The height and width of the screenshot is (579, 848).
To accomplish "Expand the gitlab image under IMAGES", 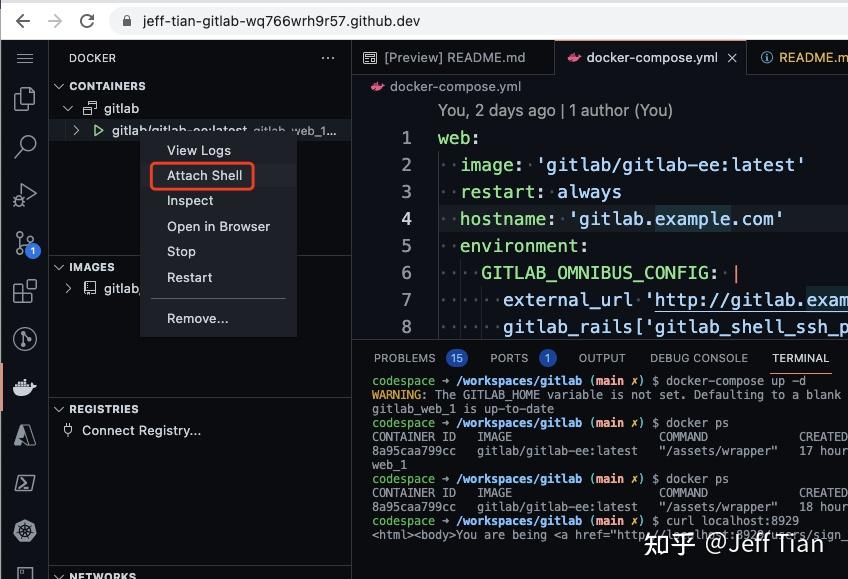I will (x=66, y=288).
